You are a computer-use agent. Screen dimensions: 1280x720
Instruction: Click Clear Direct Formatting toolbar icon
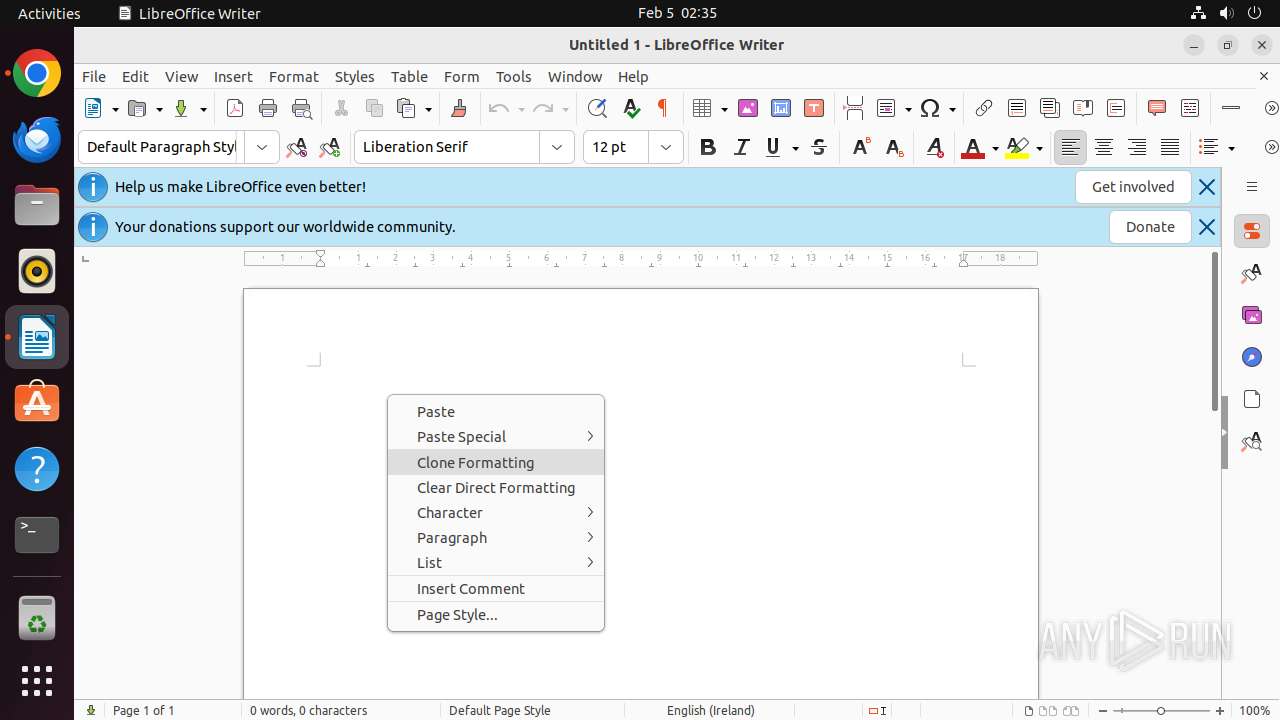(934, 147)
